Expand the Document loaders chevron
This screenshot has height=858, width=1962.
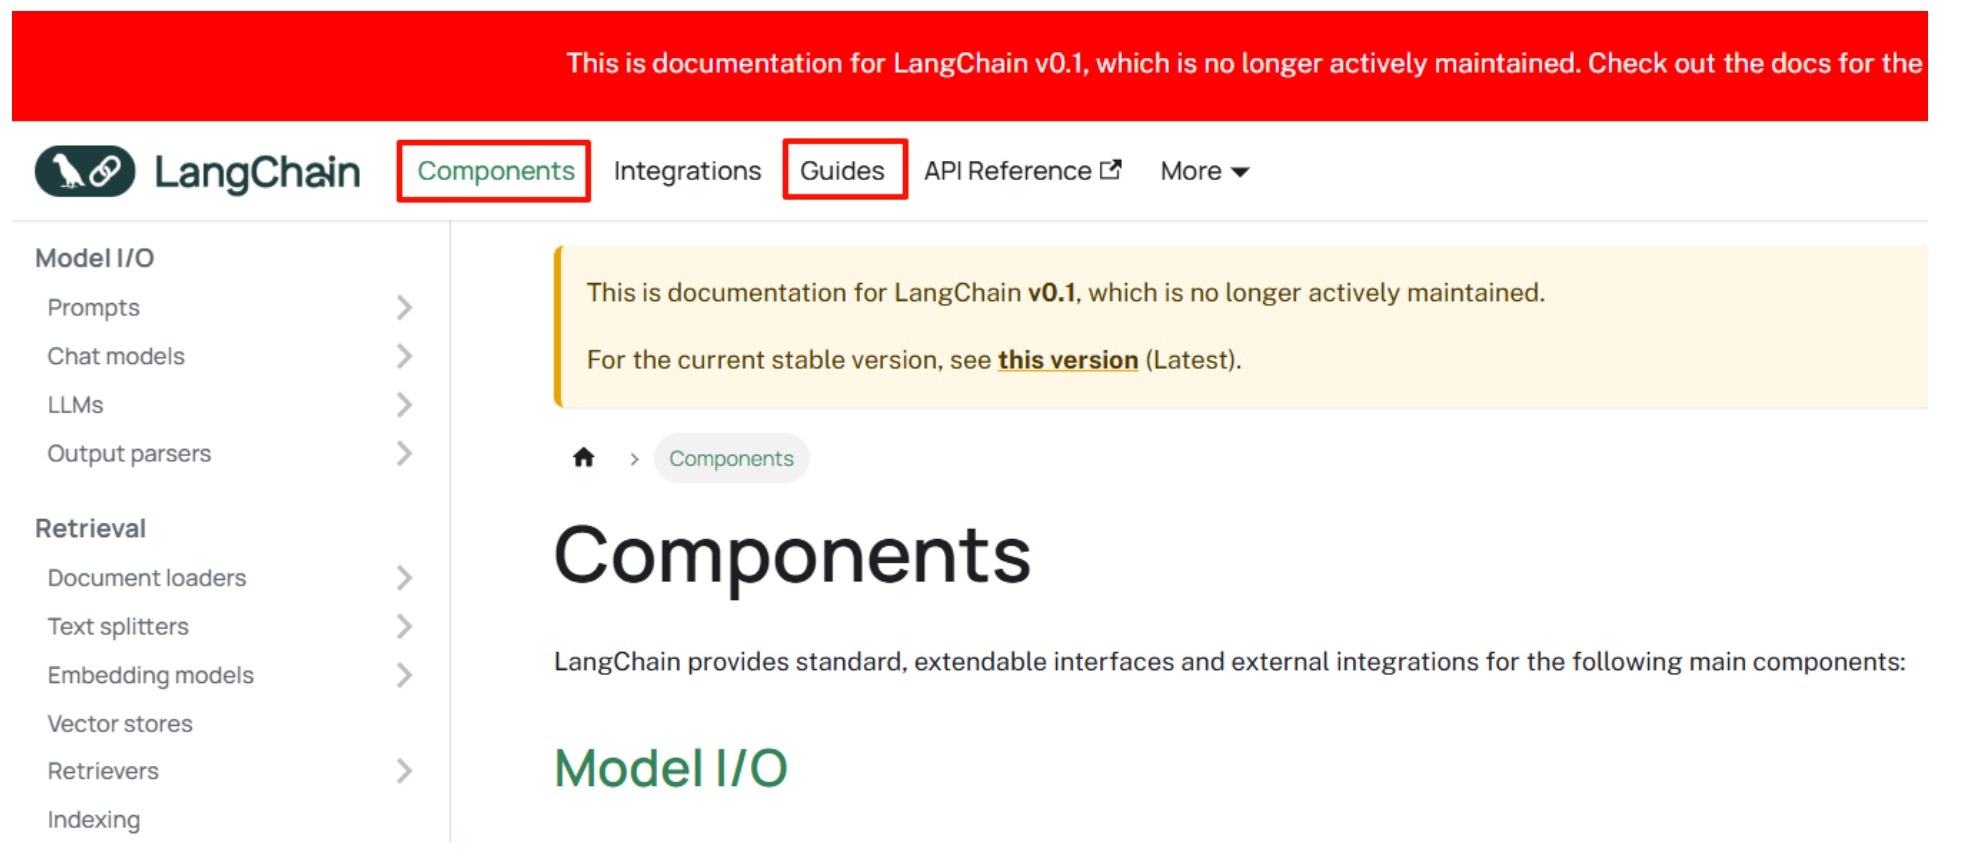pos(404,578)
